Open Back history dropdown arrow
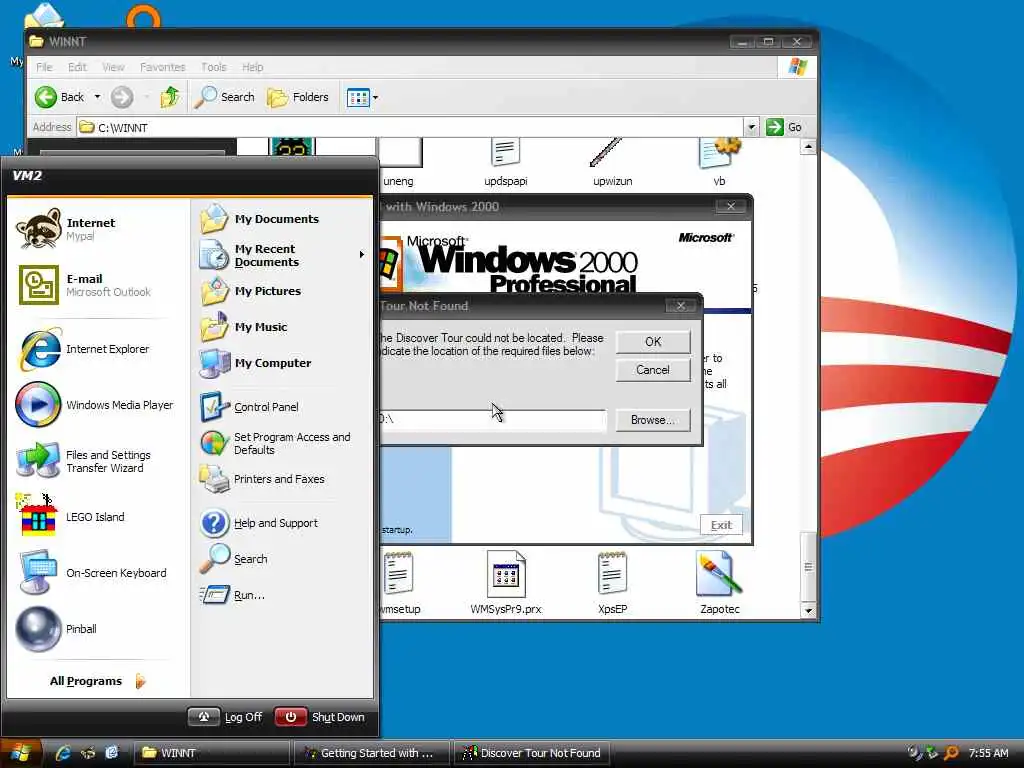Screen dimensions: 1024x768 point(97,97)
